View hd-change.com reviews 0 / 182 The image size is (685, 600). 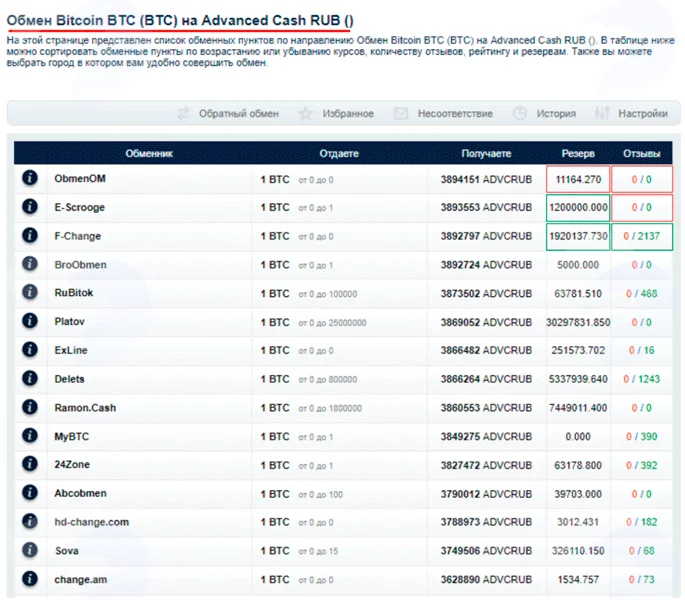coord(641,522)
